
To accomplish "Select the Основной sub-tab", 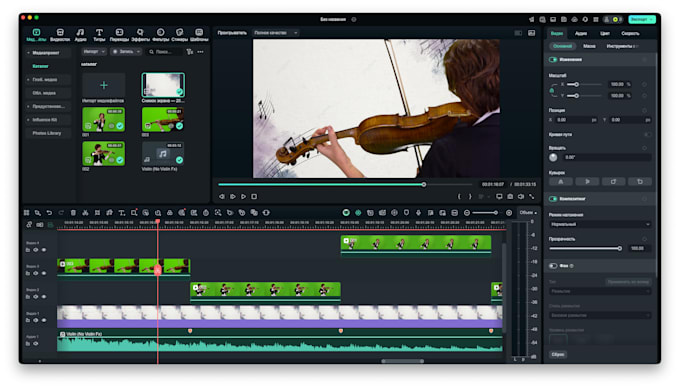I will point(562,46).
